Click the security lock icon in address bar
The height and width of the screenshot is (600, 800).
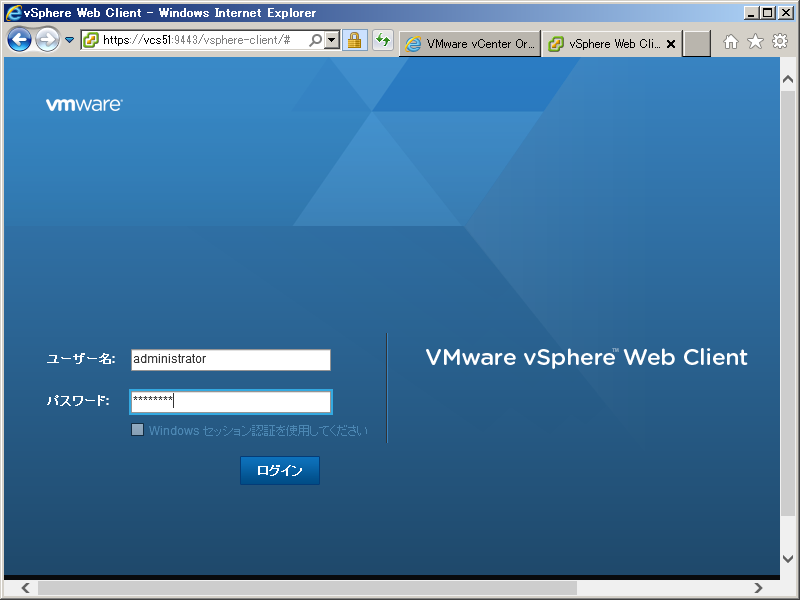[x=352, y=42]
